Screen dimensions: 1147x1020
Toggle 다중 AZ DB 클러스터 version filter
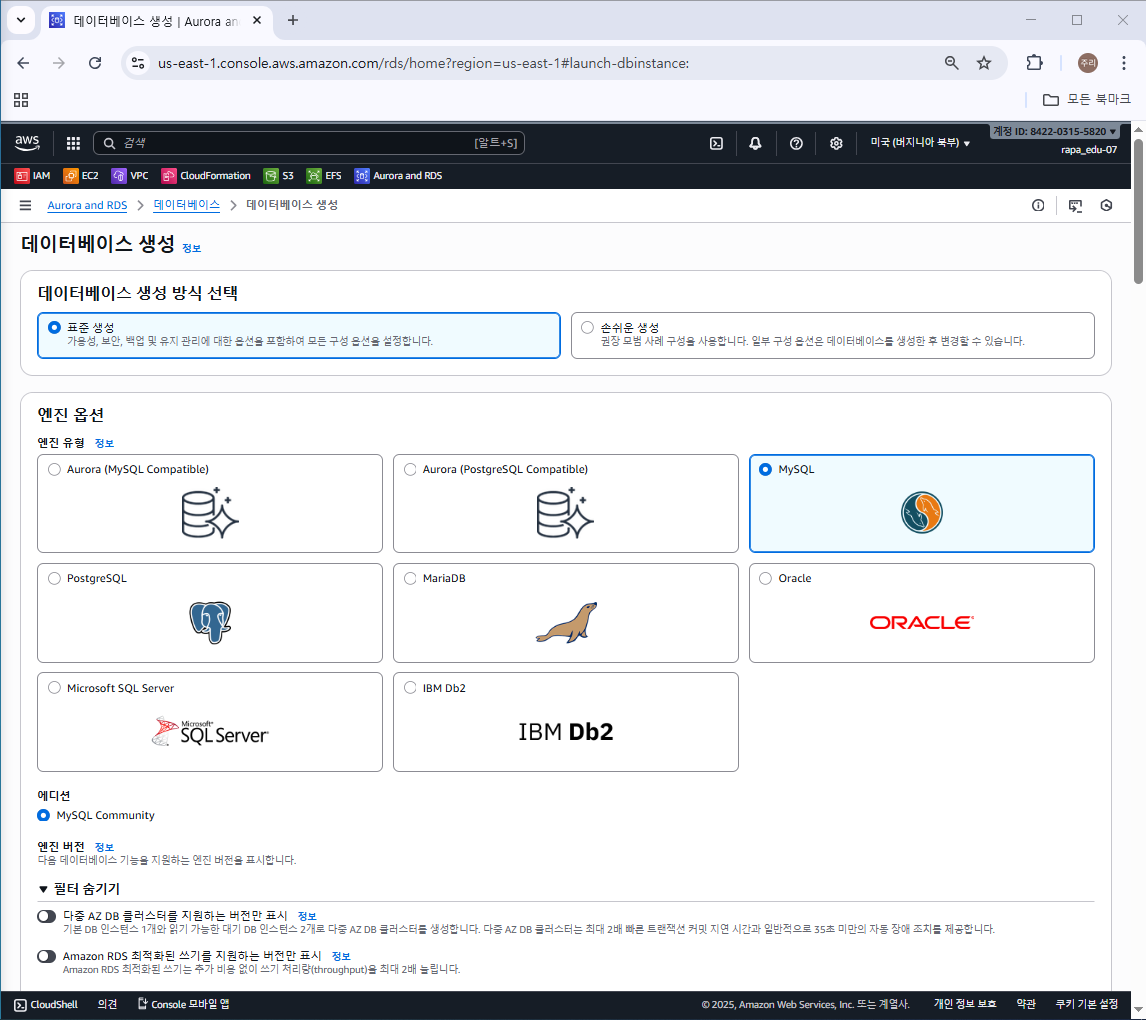47,916
